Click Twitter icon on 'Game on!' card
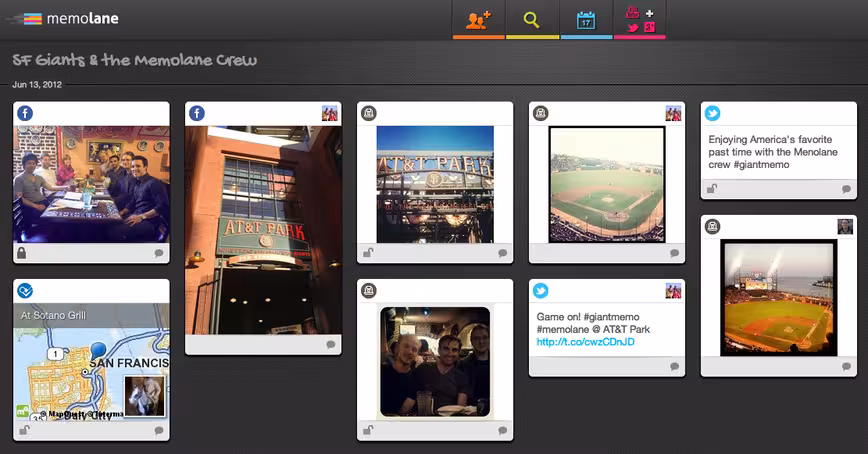This screenshot has width=868, height=454. coord(541,291)
